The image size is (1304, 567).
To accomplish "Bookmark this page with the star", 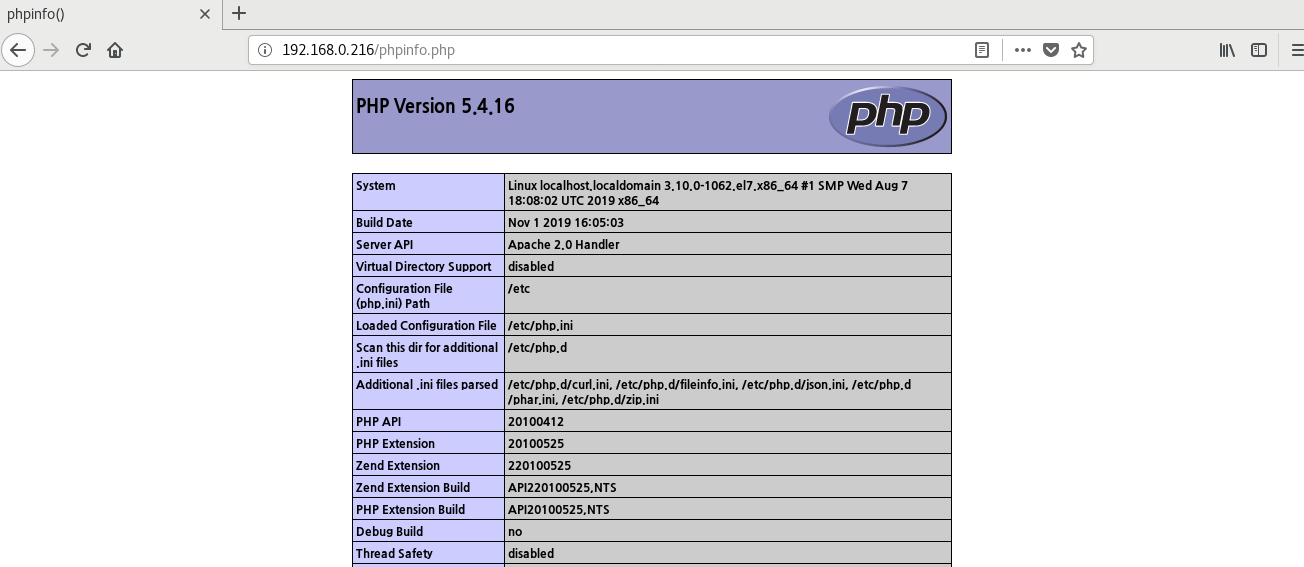I will (x=1079, y=50).
